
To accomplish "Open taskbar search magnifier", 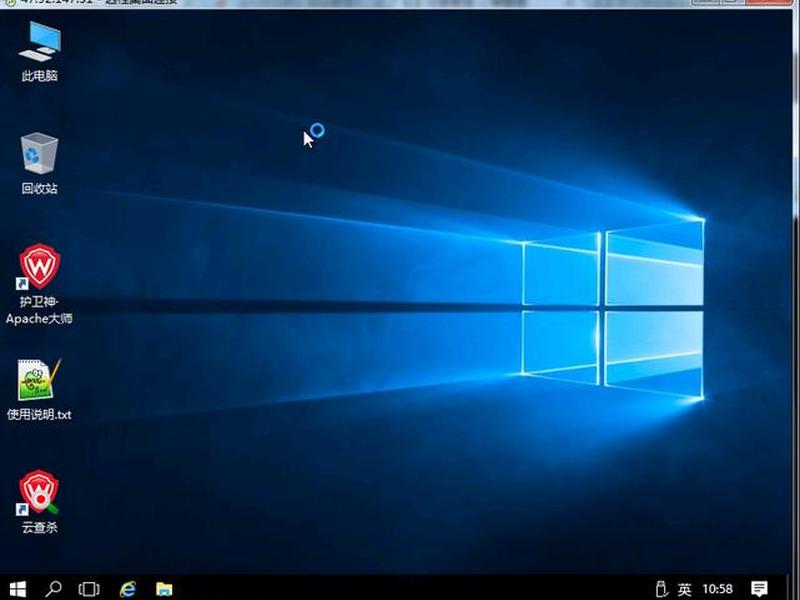I will pos(53,589).
